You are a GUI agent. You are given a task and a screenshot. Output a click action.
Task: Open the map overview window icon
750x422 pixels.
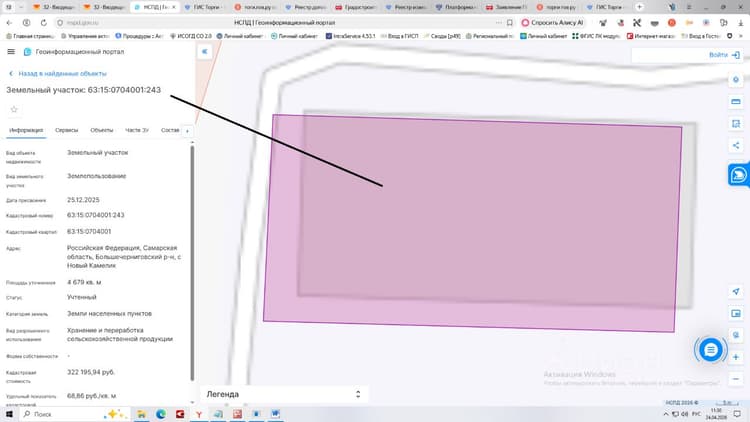coord(736,313)
